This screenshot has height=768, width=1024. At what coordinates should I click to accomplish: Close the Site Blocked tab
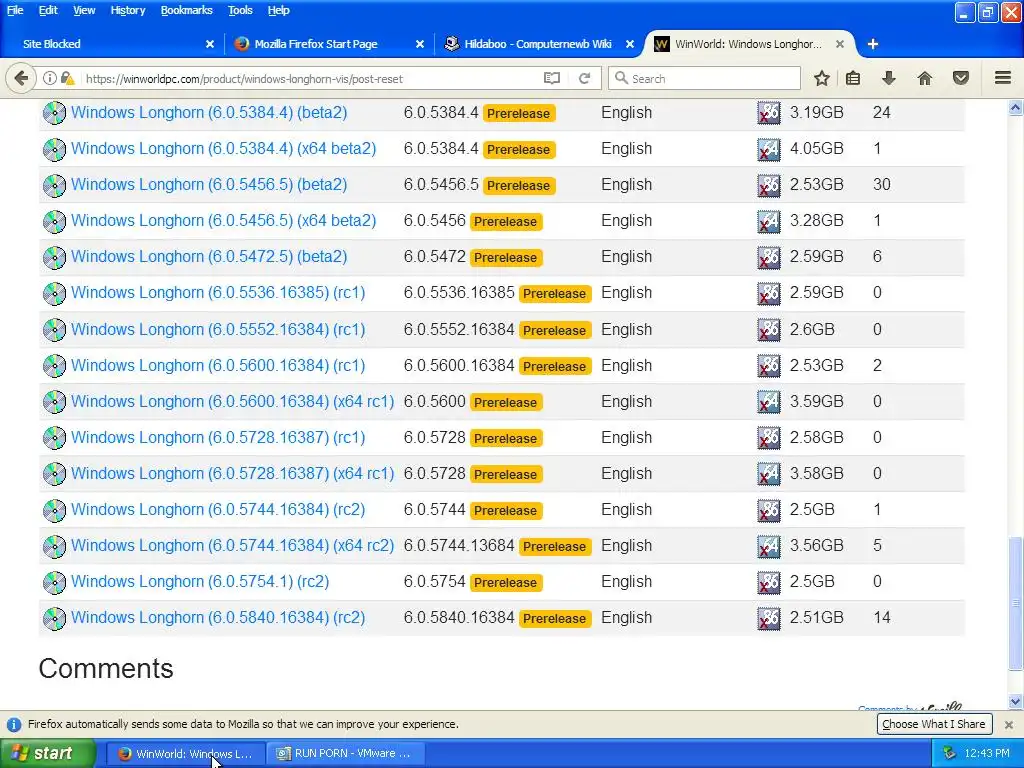pyautogui.click(x=210, y=44)
